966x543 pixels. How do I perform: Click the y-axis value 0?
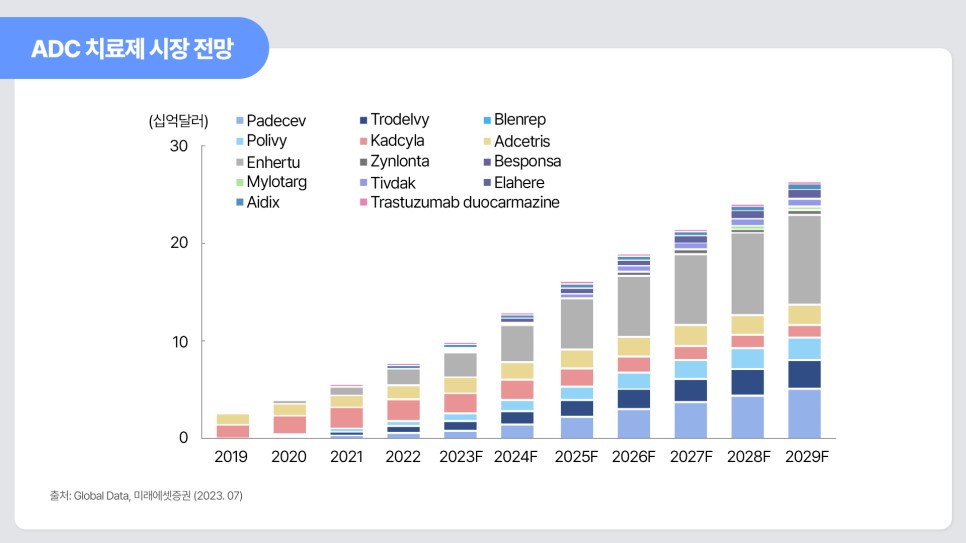coord(183,438)
